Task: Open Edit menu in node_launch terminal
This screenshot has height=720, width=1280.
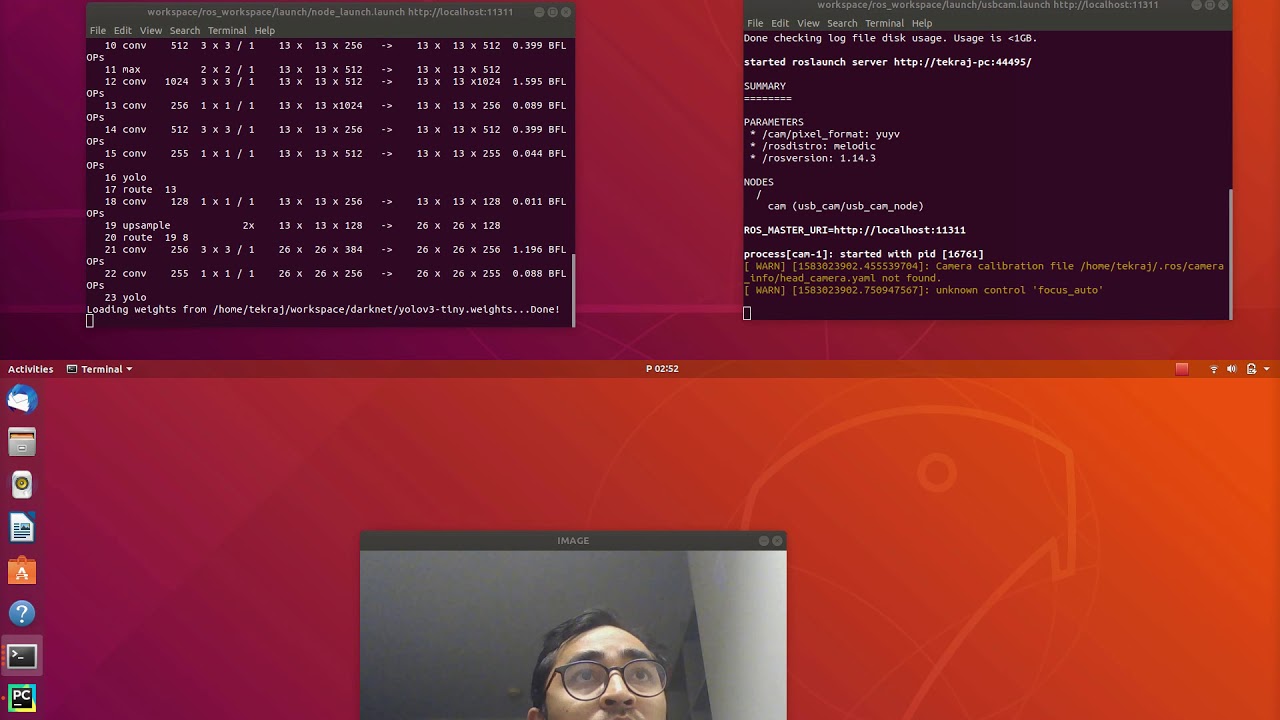Action: pyautogui.click(x=122, y=30)
